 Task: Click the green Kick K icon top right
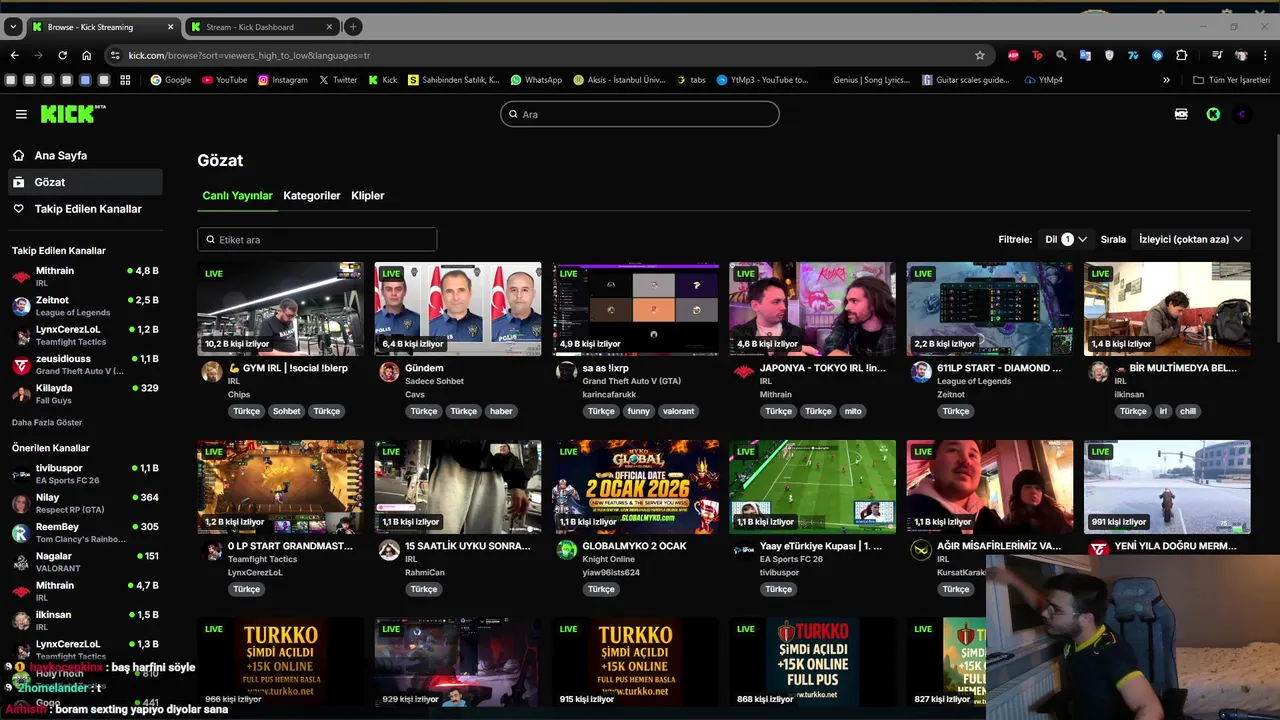1213,114
